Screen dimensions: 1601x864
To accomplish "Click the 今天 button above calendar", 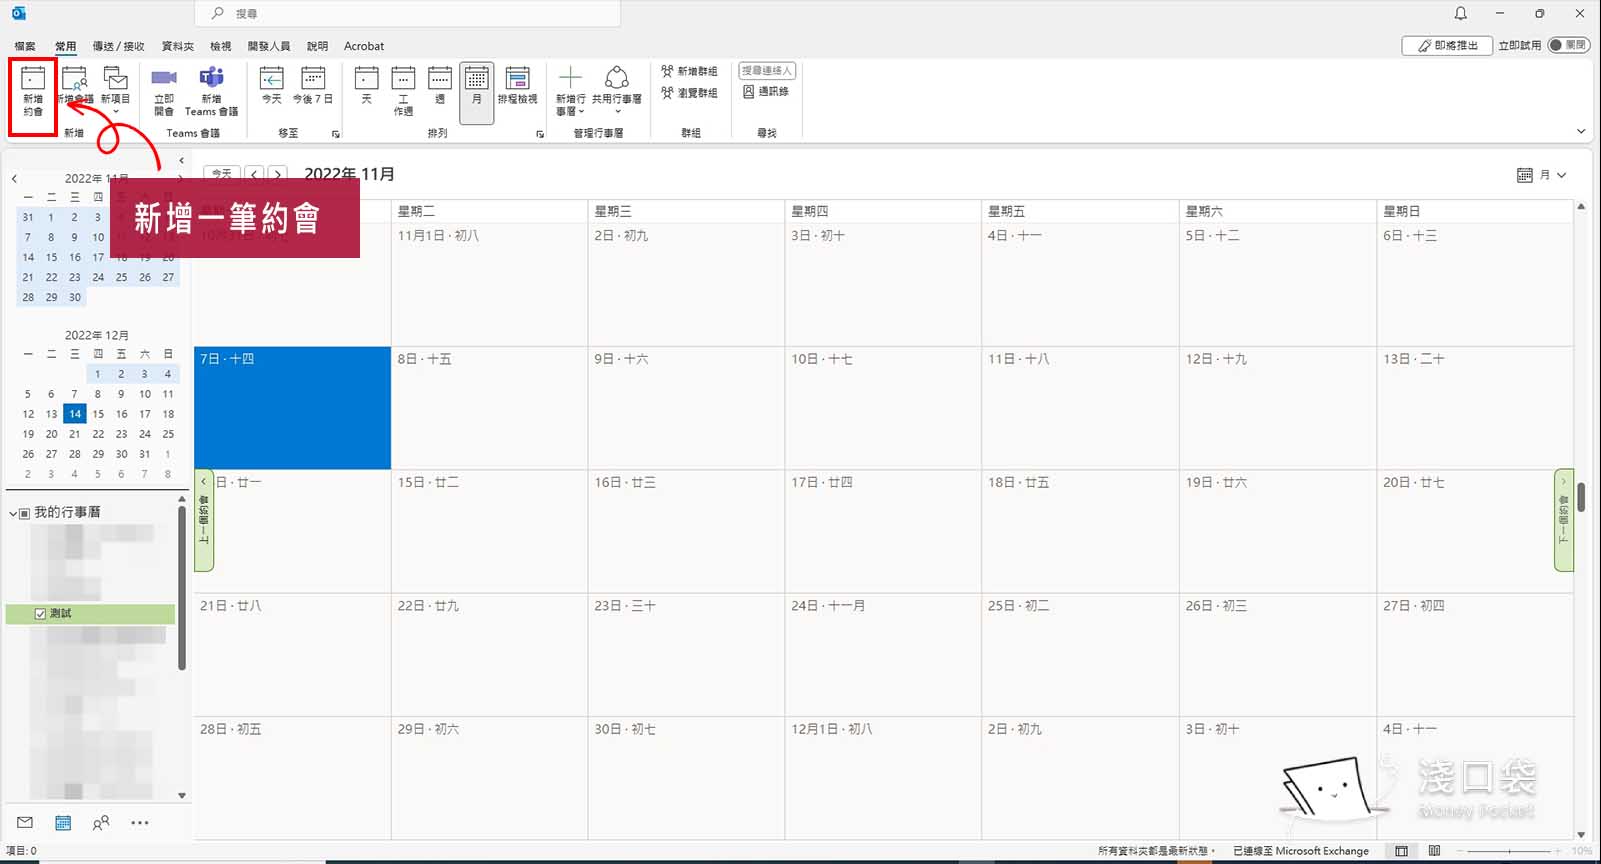I will click(222, 173).
